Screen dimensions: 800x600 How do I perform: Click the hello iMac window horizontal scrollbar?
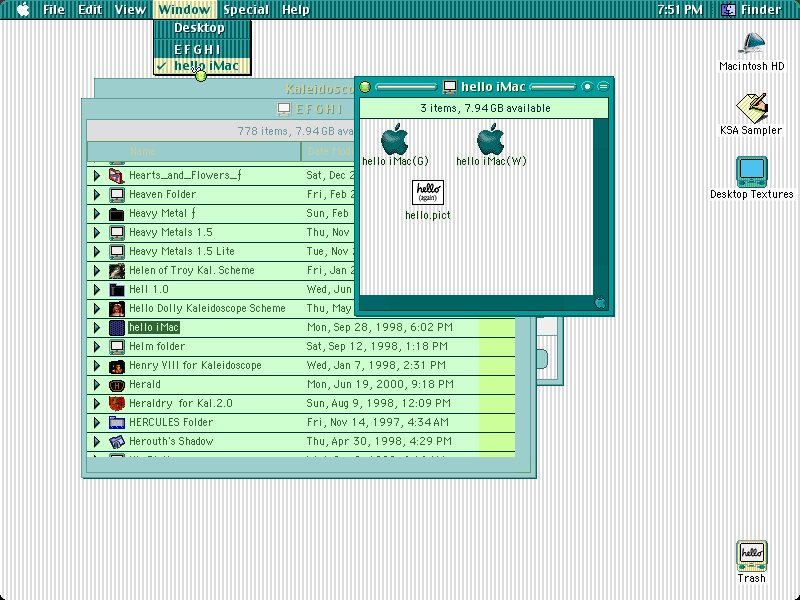click(477, 302)
